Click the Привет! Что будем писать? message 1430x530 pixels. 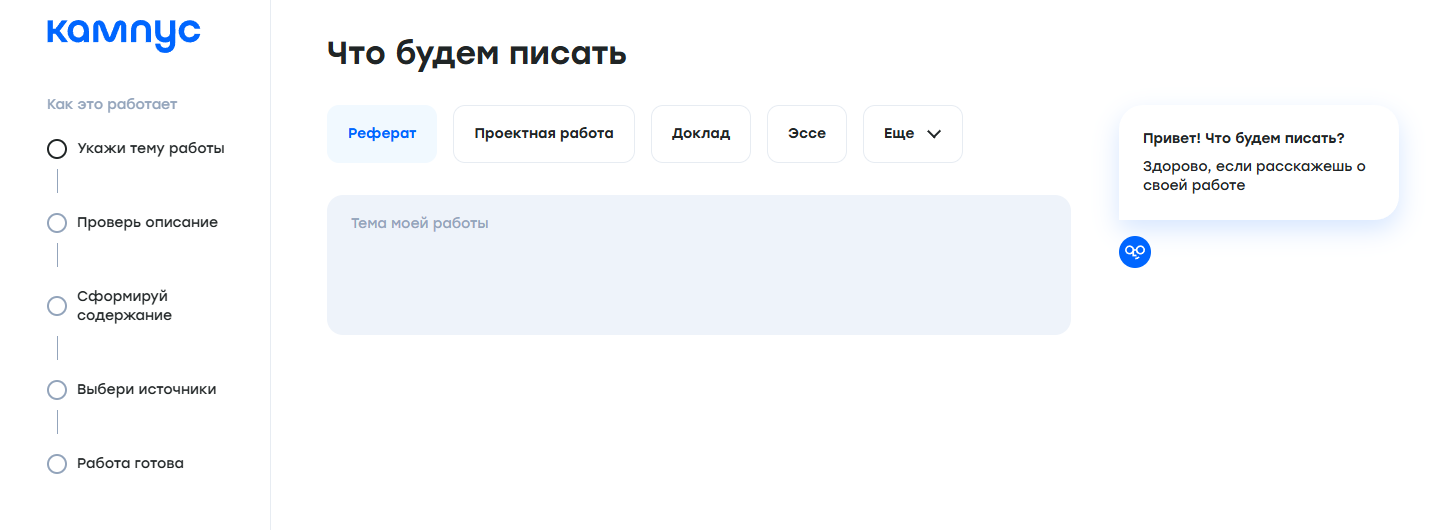click(1243, 138)
